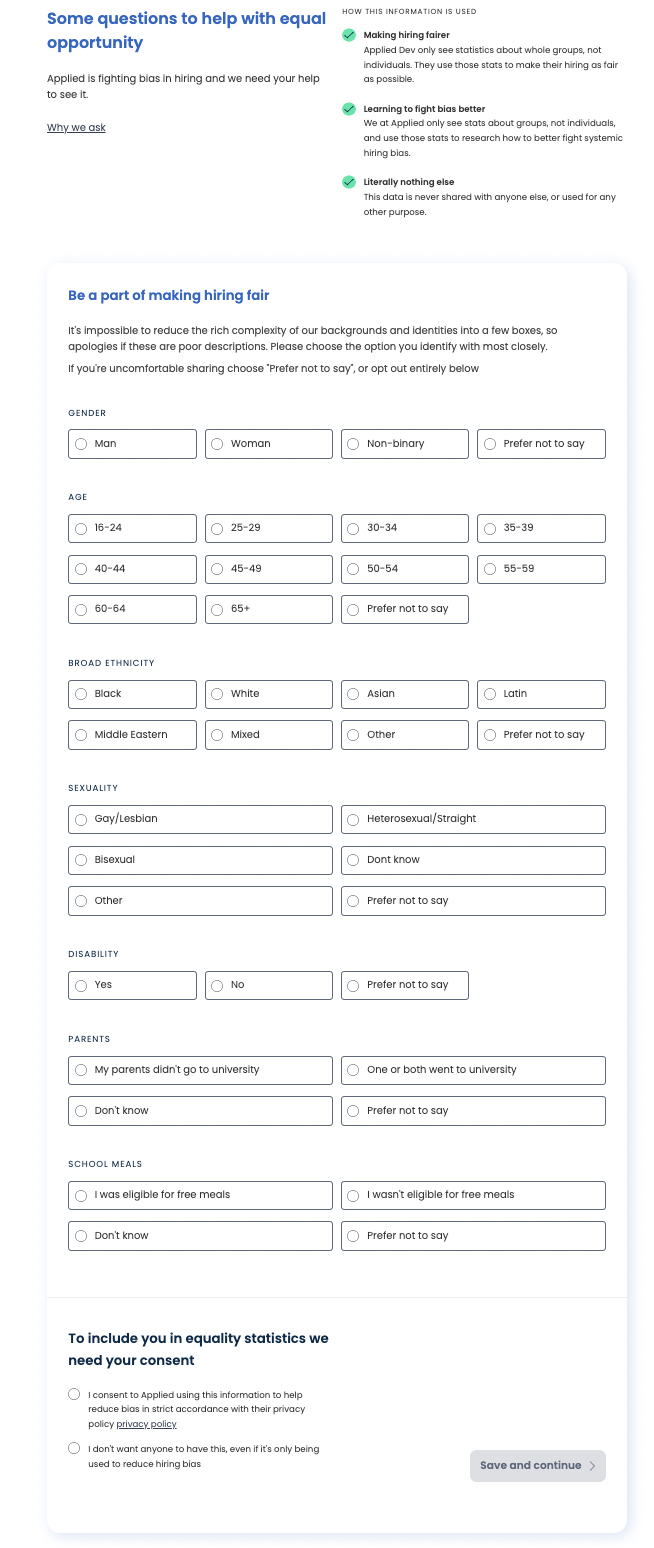
Task: Pick the 65+ age option
Action: click(217, 609)
